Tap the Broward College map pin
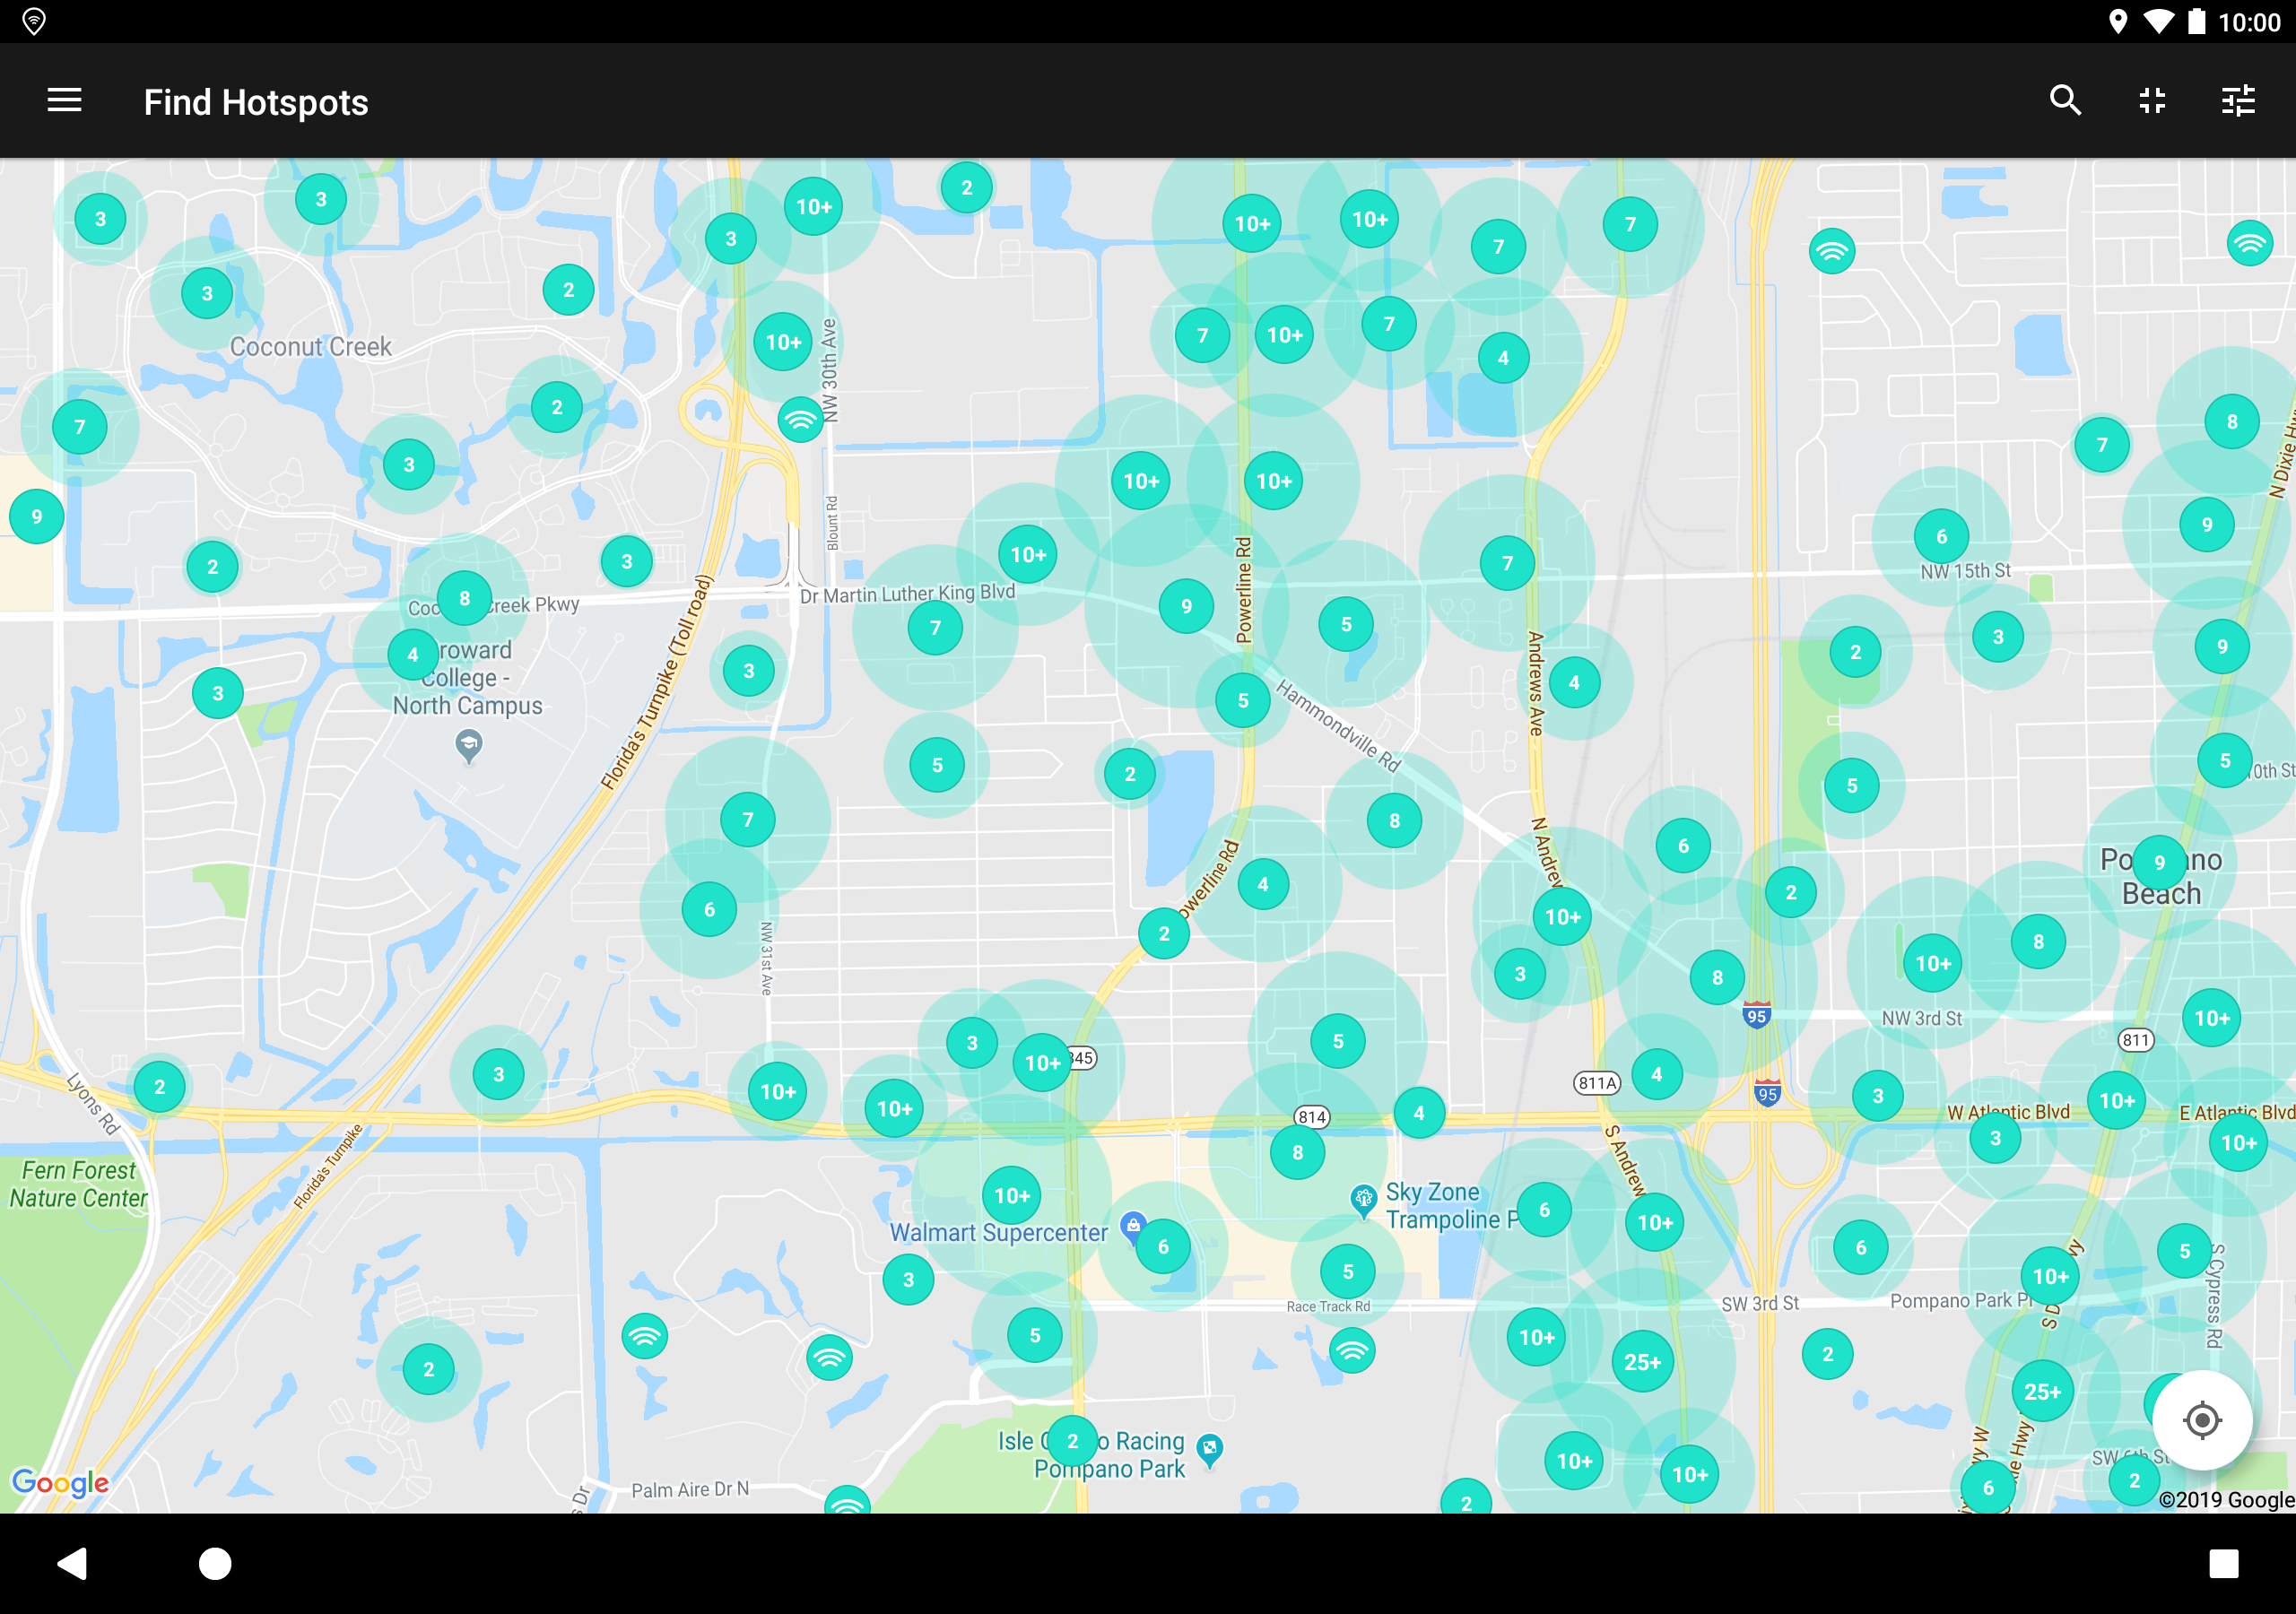Screen dimensions: 2296x1614 point(468,746)
